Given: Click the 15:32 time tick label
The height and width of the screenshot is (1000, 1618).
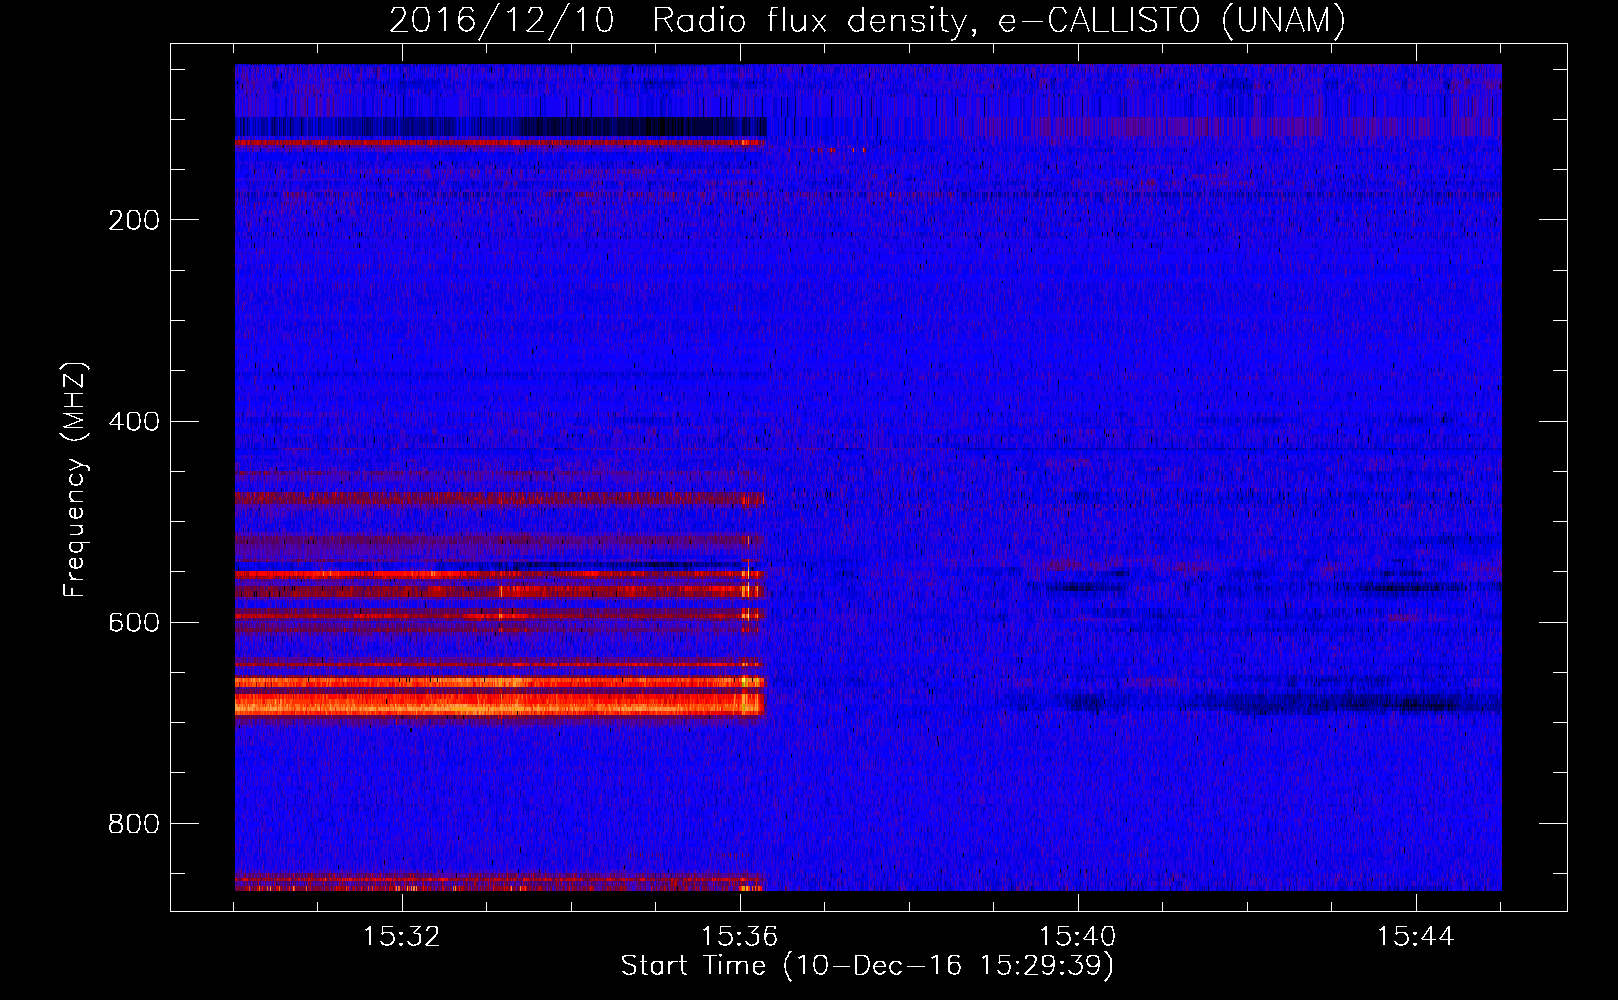Looking at the screenshot, I should tap(402, 937).
